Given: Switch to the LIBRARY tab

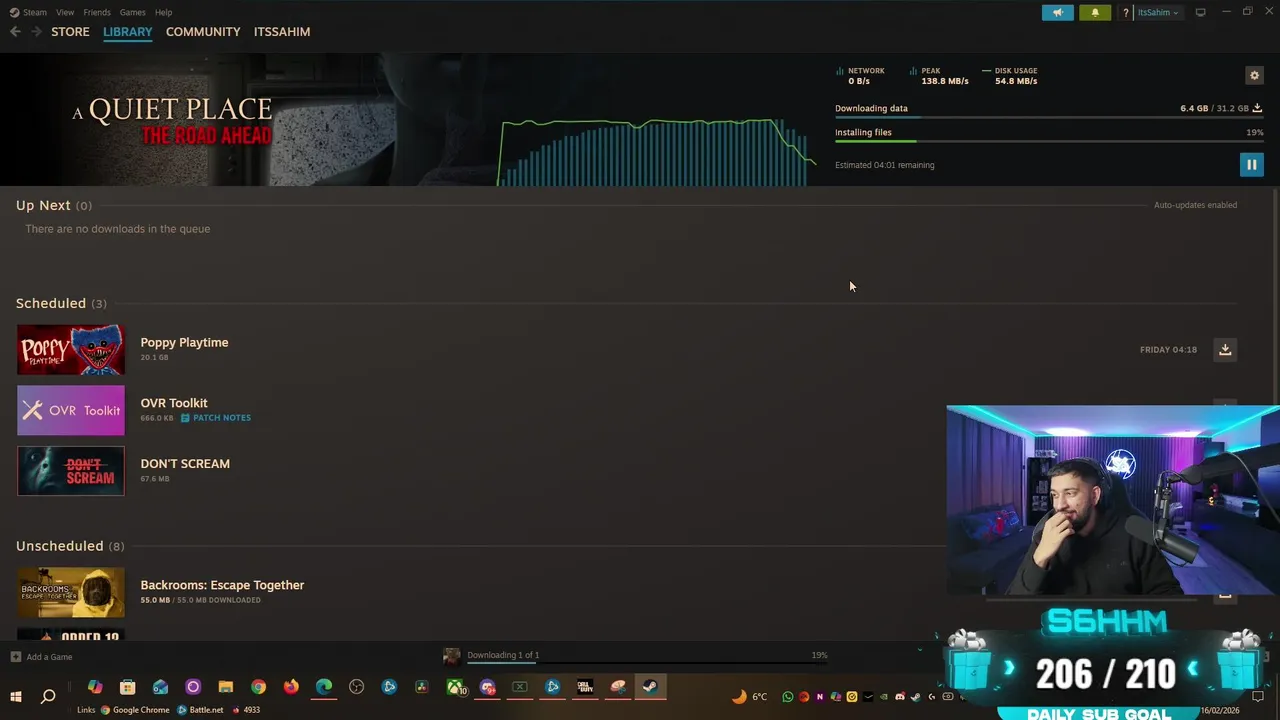Looking at the screenshot, I should click(x=127, y=32).
